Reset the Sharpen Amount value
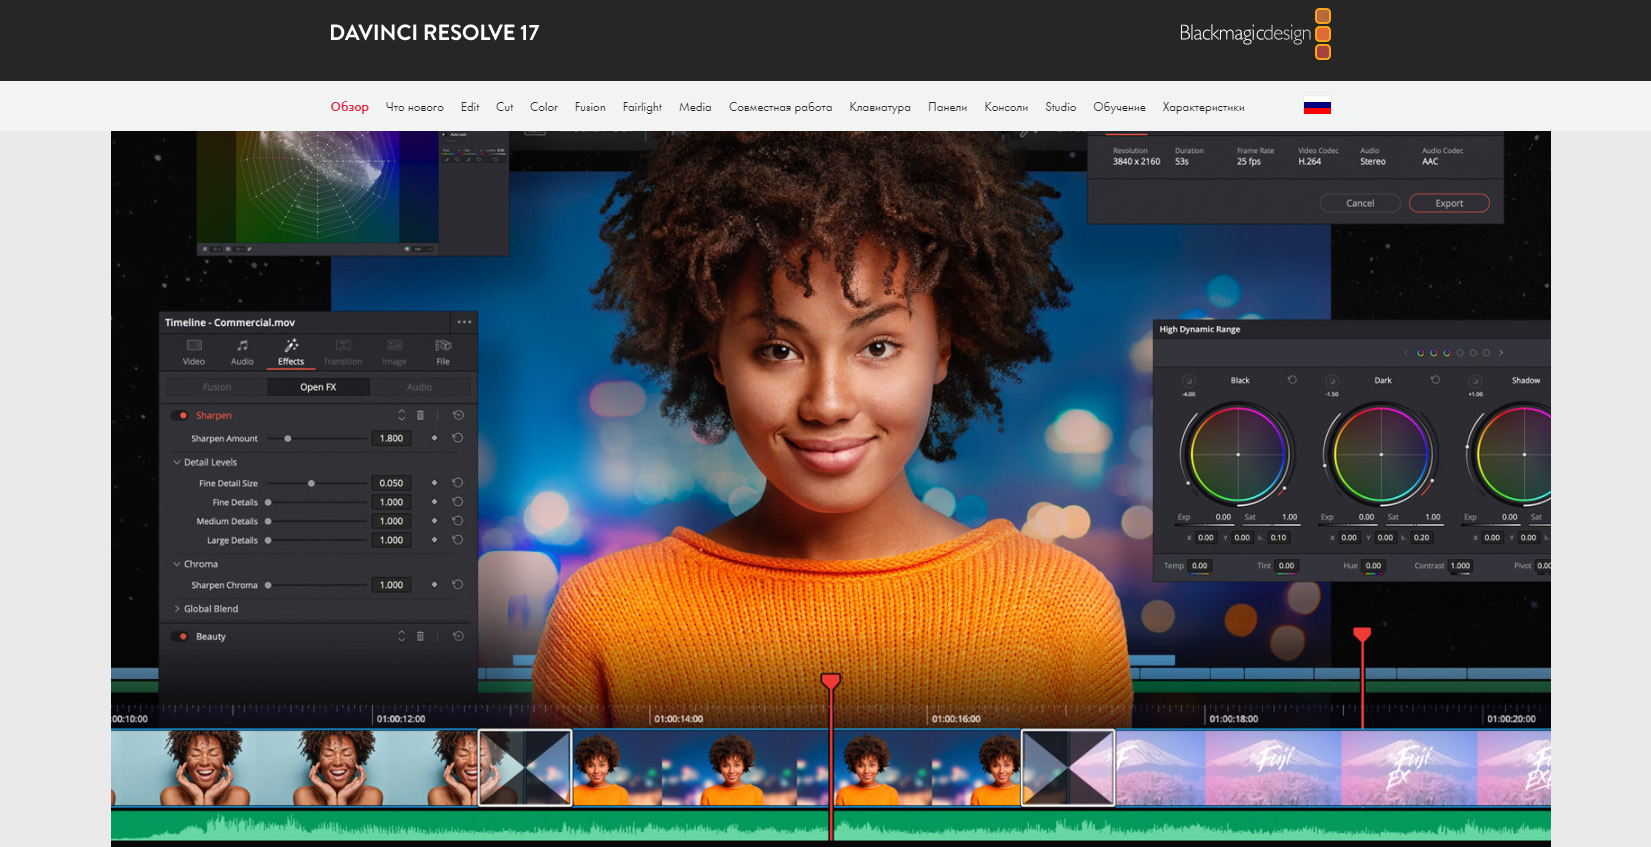 pyautogui.click(x=458, y=438)
